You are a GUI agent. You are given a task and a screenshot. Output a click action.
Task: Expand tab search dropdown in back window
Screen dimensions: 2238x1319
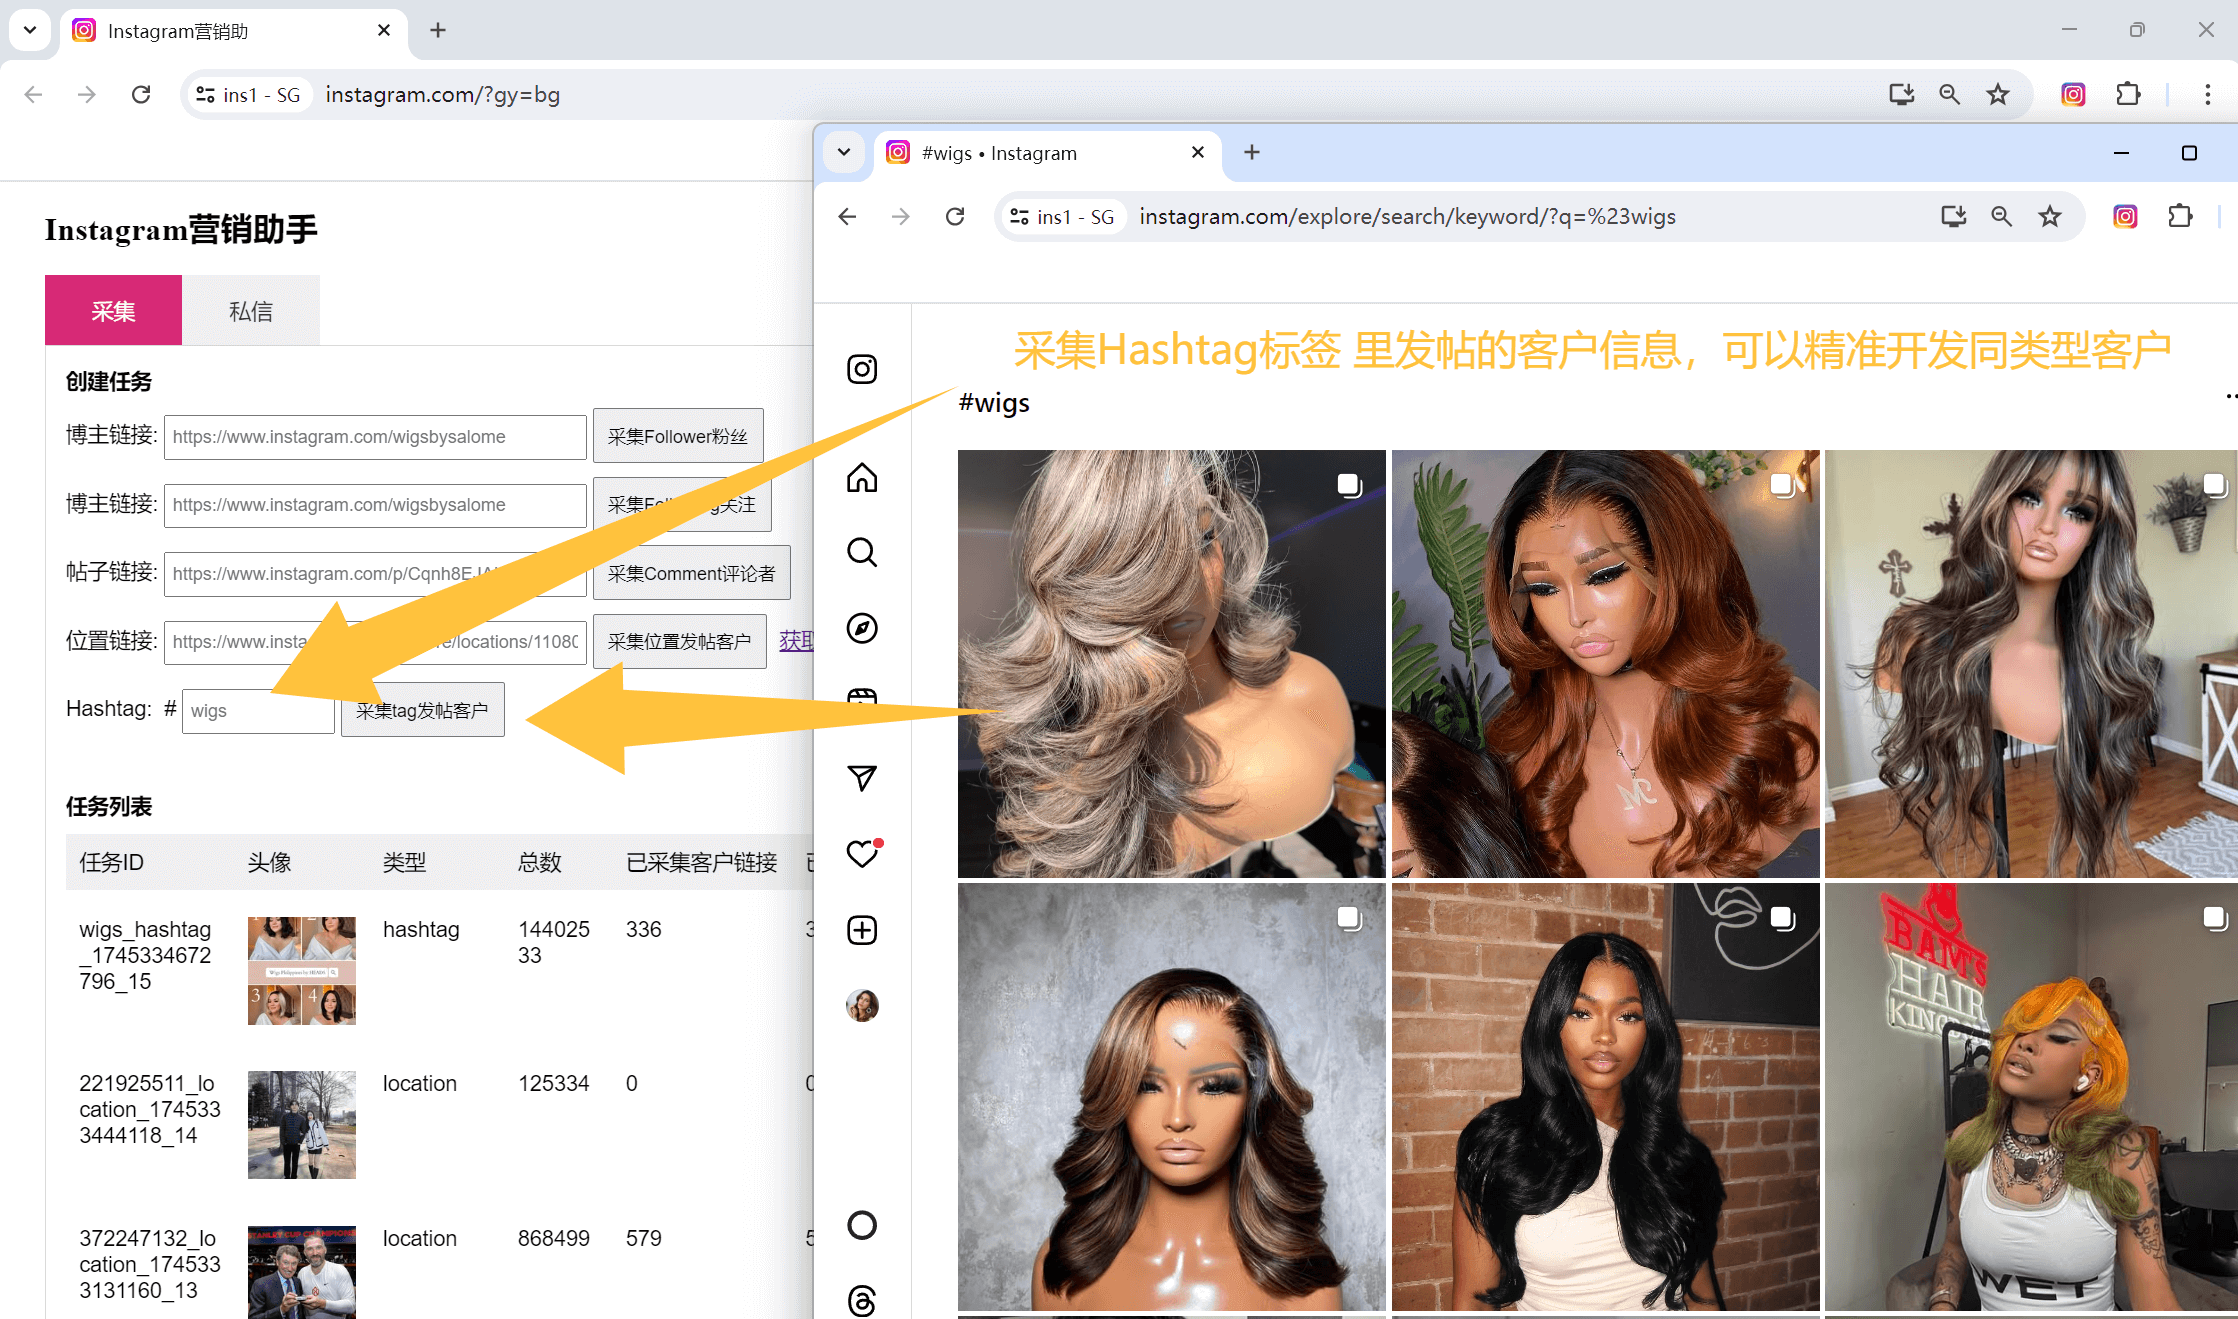[x=30, y=30]
